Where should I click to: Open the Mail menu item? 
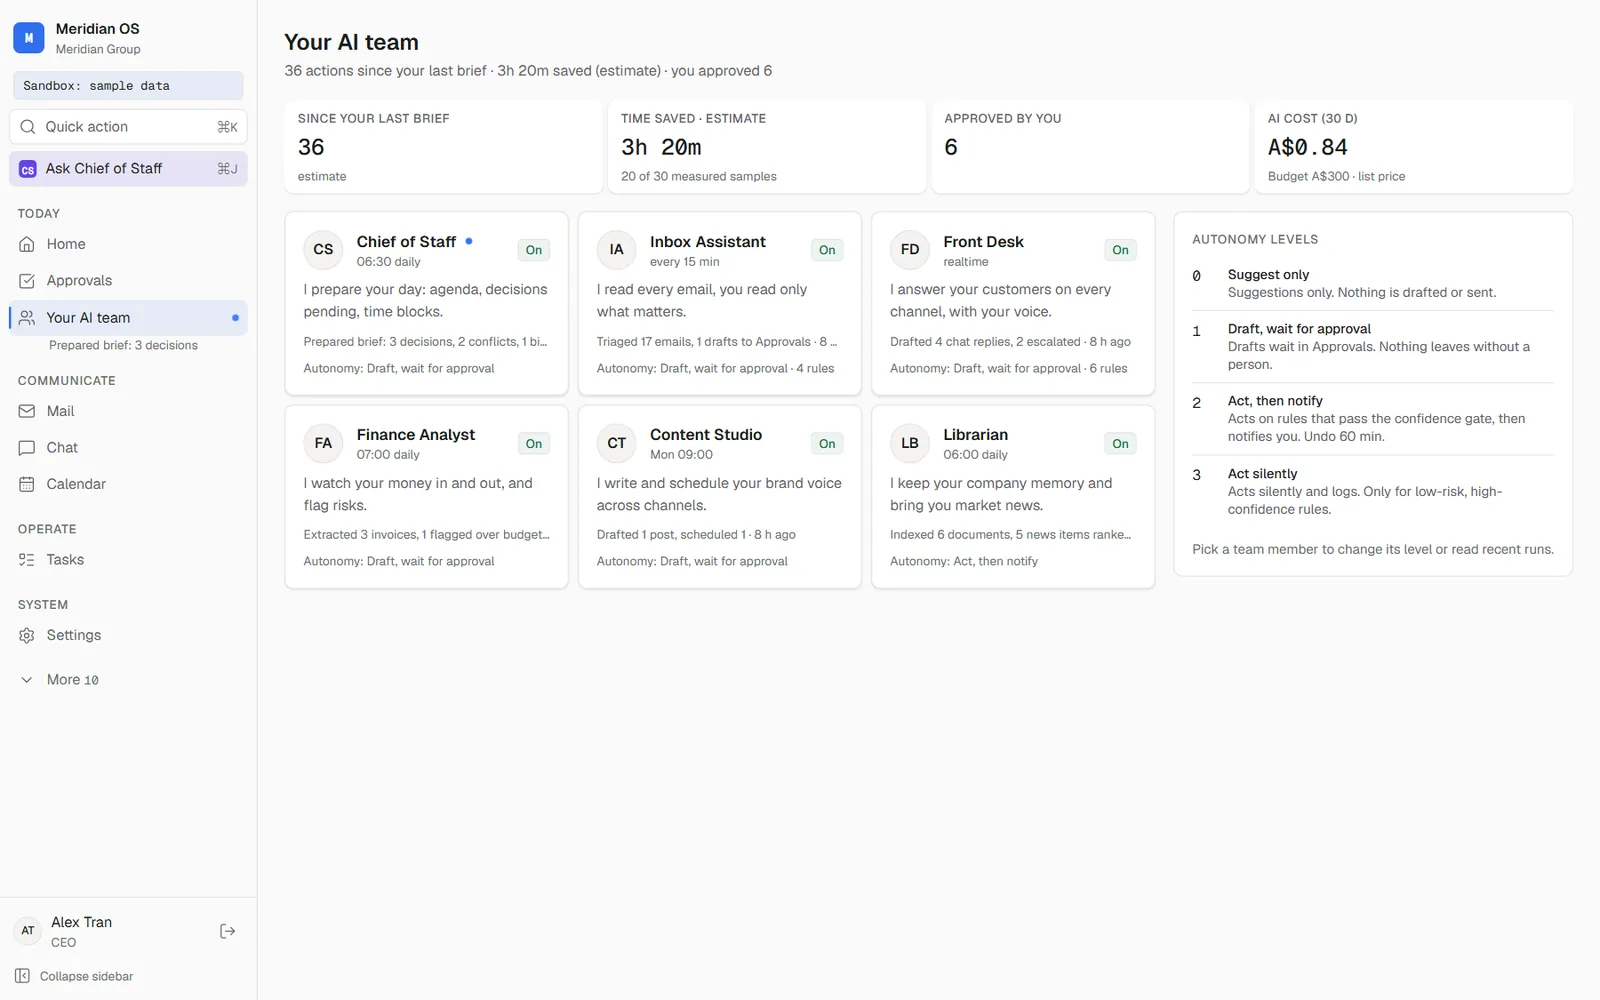128,411
